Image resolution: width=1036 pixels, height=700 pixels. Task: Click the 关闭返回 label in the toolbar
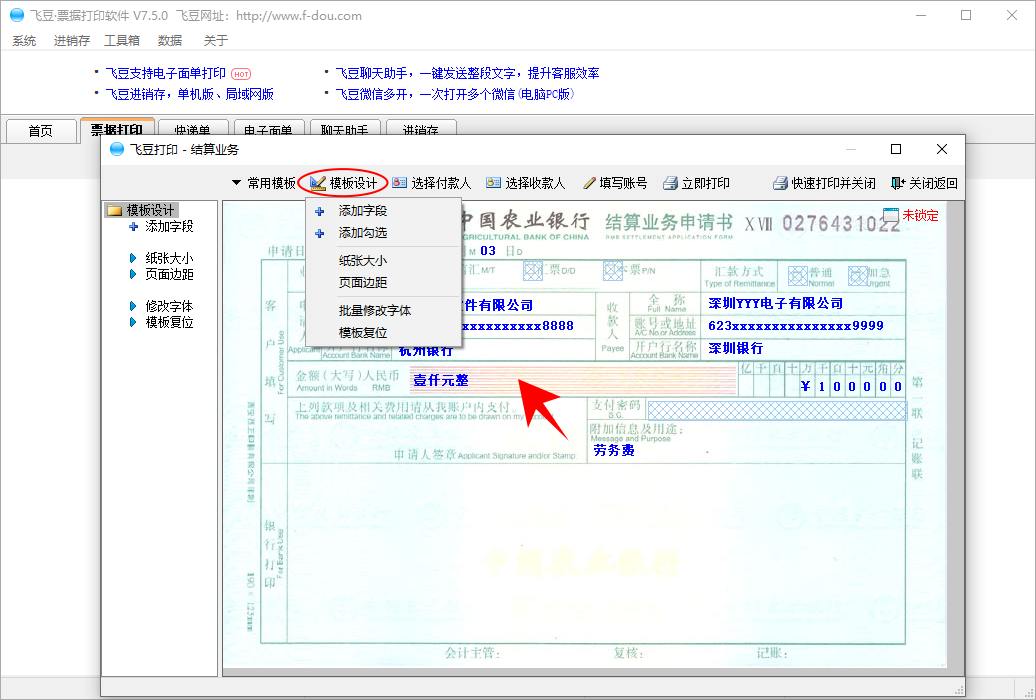[934, 183]
